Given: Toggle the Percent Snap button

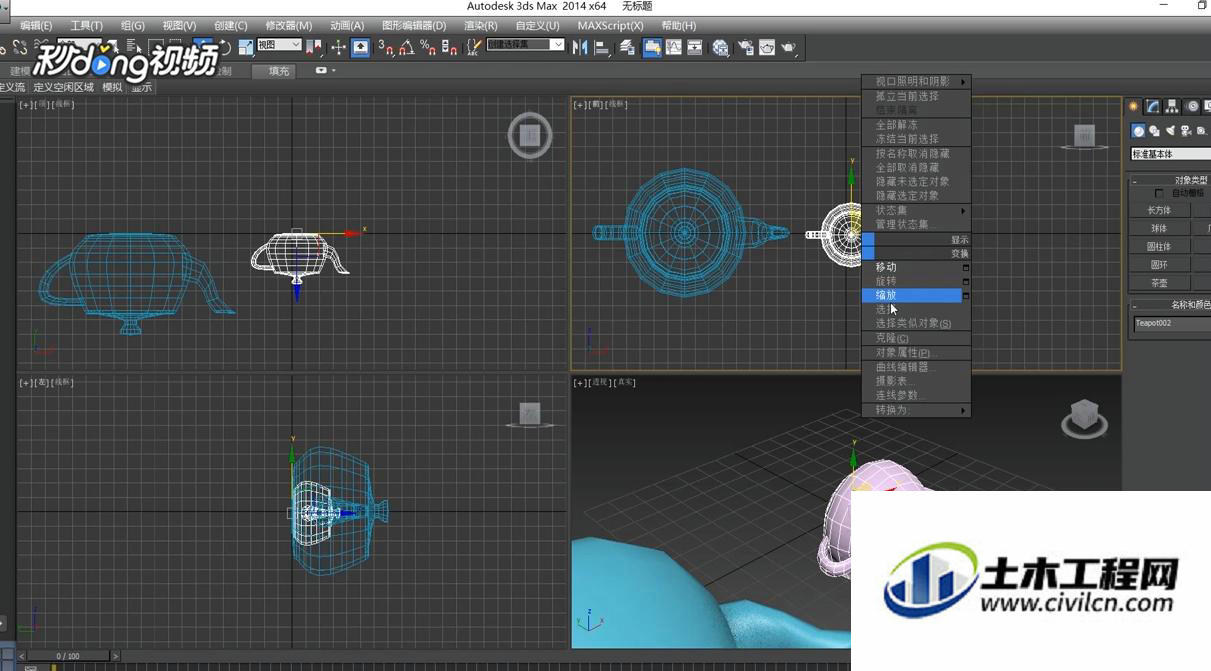Looking at the screenshot, I should pyautogui.click(x=428, y=47).
